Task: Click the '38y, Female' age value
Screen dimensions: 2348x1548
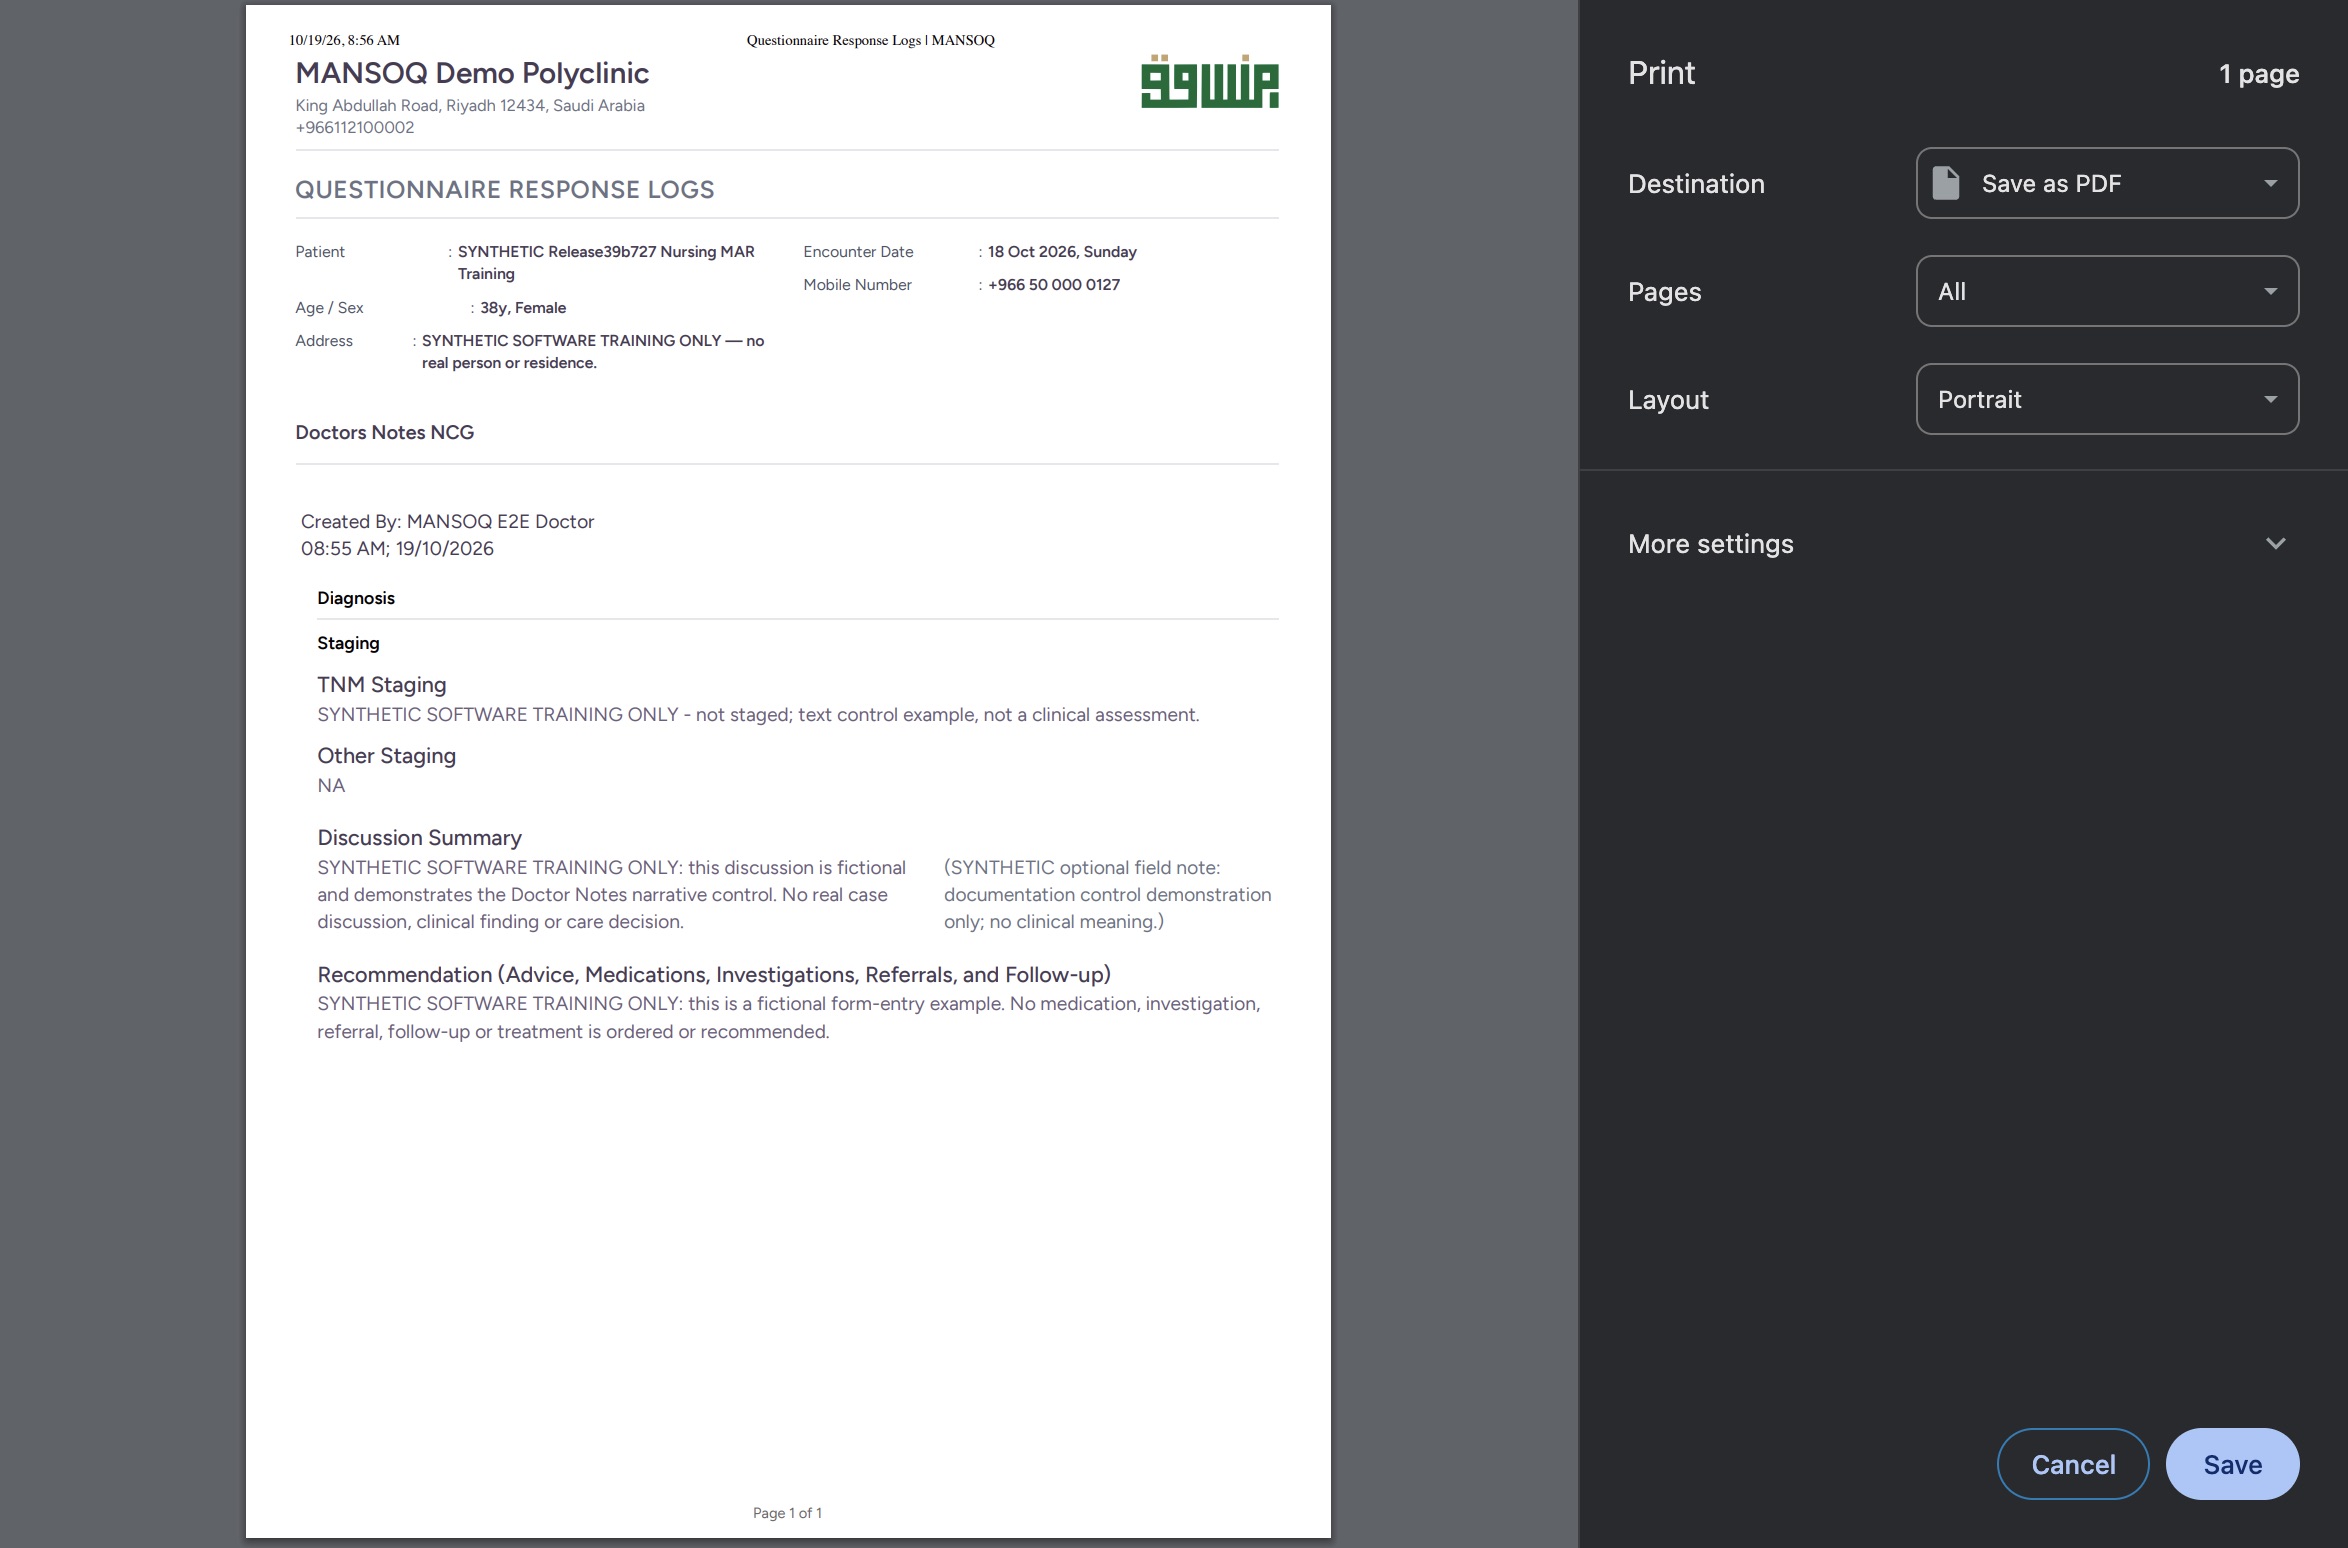Action: click(x=523, y=308)
